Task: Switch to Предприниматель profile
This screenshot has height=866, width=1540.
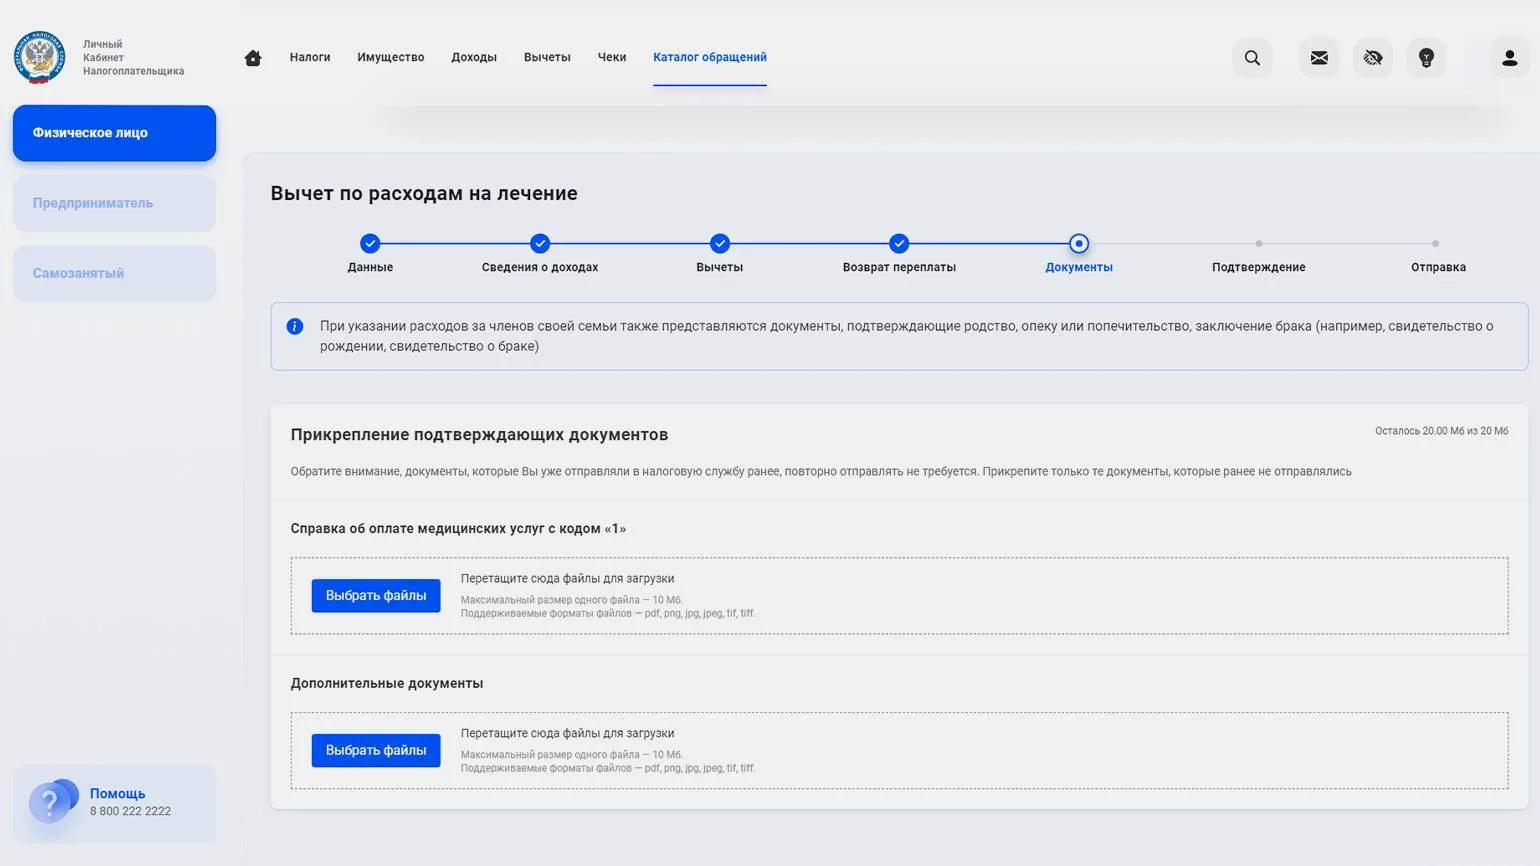Action: [x=114, y=203]
